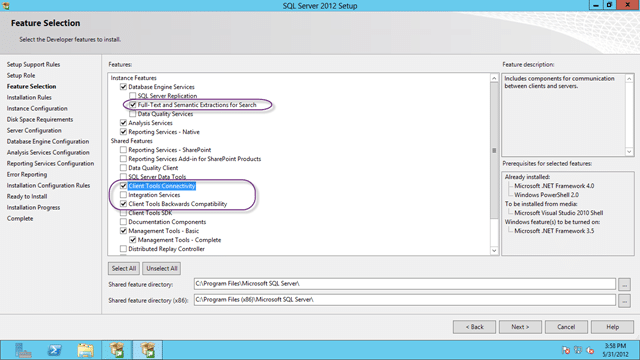The image size is (640, 360).
Task: Click the features list down scroll arrow
Action: (x=494, y=251)
